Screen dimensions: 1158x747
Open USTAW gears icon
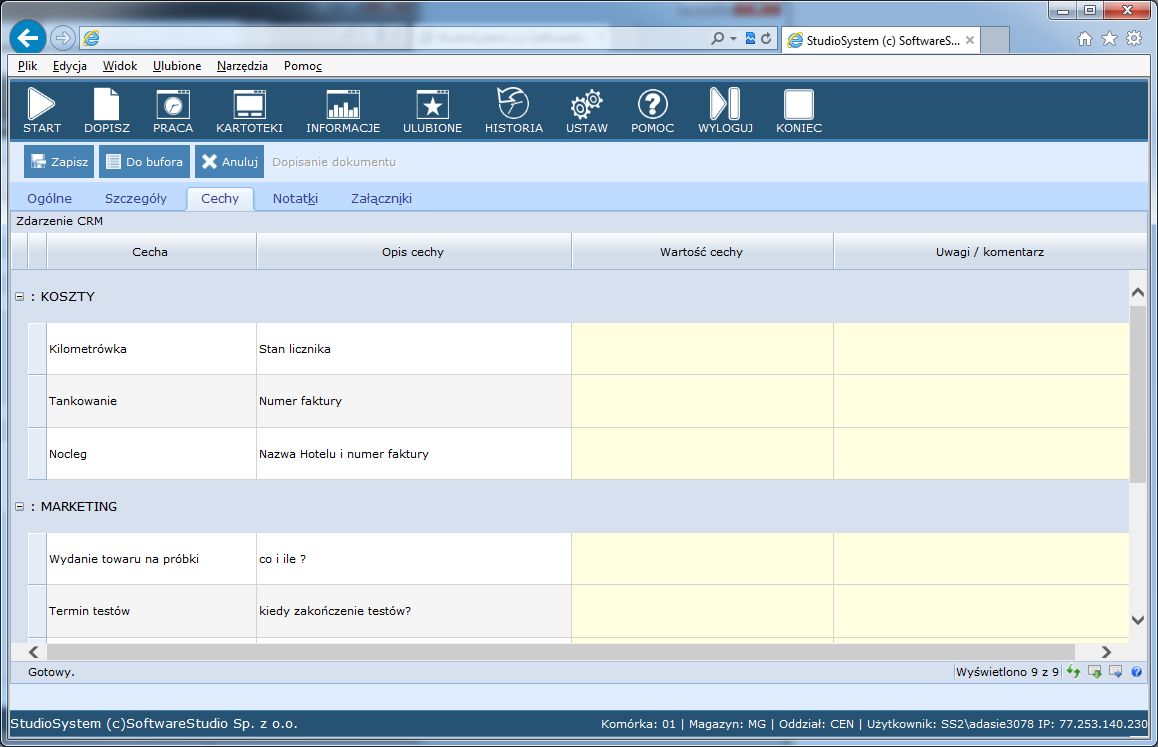point(586,104)
